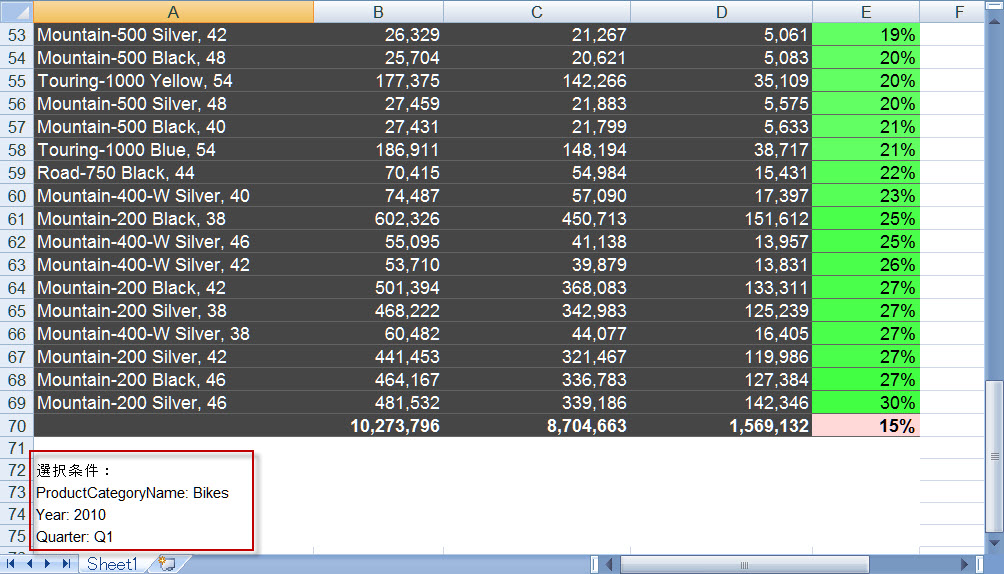Select cell with value 177,375
The height and width of the screenshot is (574, 1004).
coord(378,81)
